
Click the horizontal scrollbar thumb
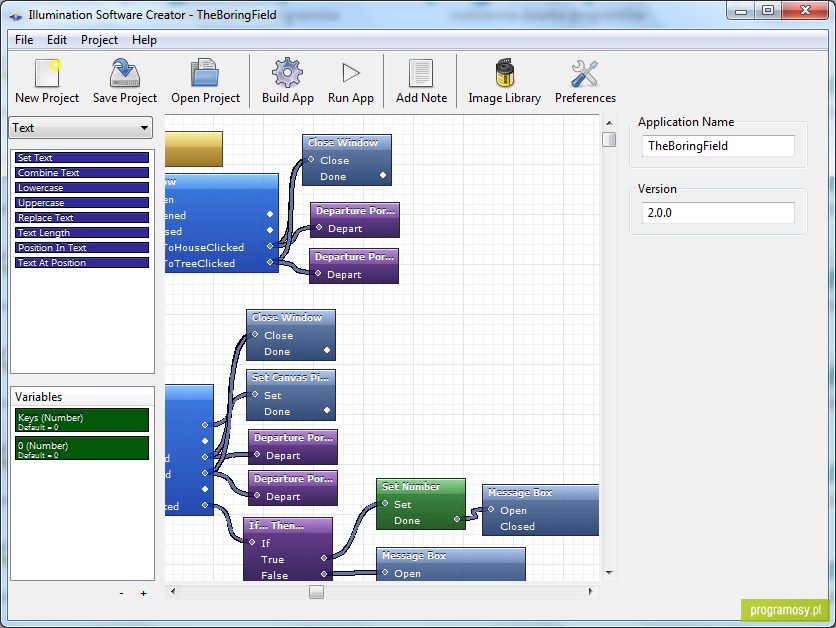click(316, 592)
